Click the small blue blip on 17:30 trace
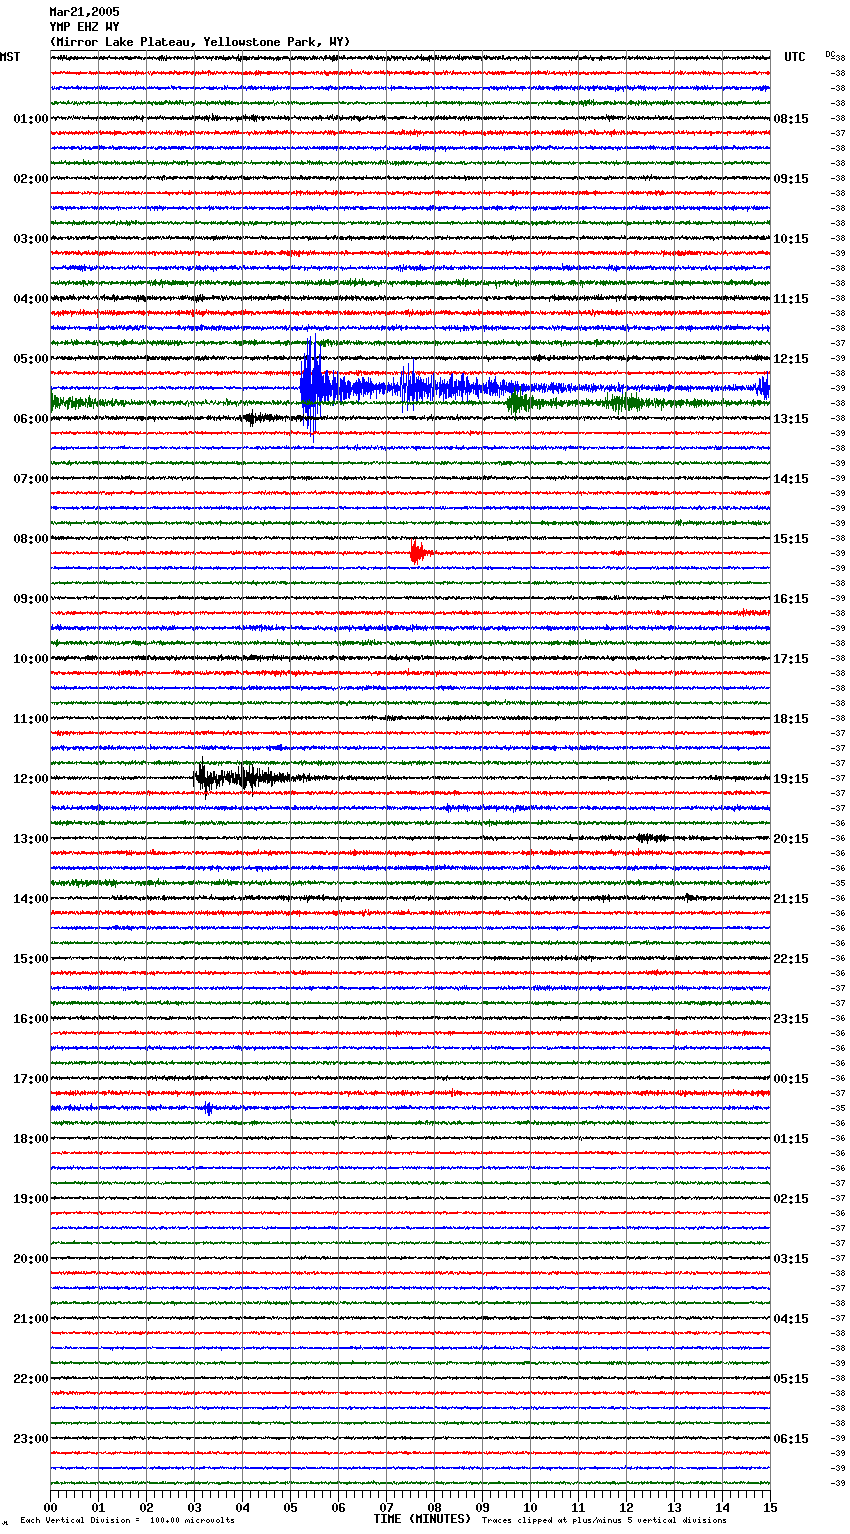 (x=208, y=1108)
